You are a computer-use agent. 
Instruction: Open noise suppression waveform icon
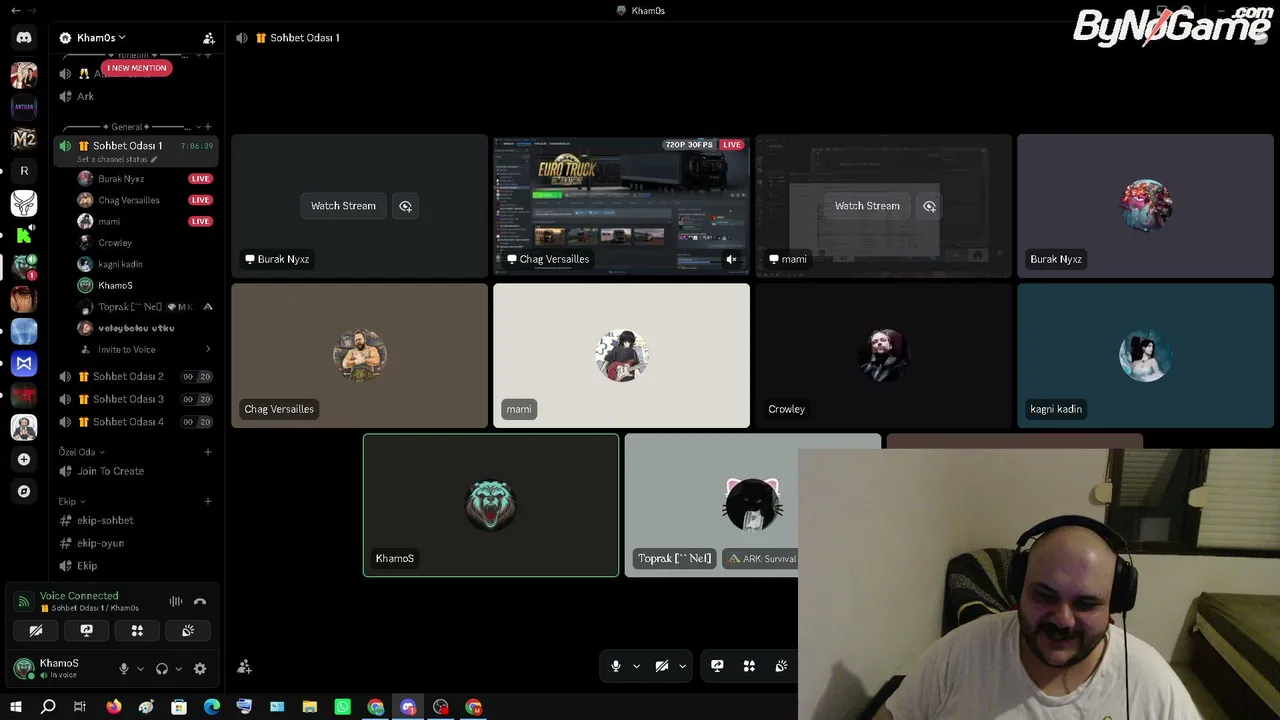176,601
